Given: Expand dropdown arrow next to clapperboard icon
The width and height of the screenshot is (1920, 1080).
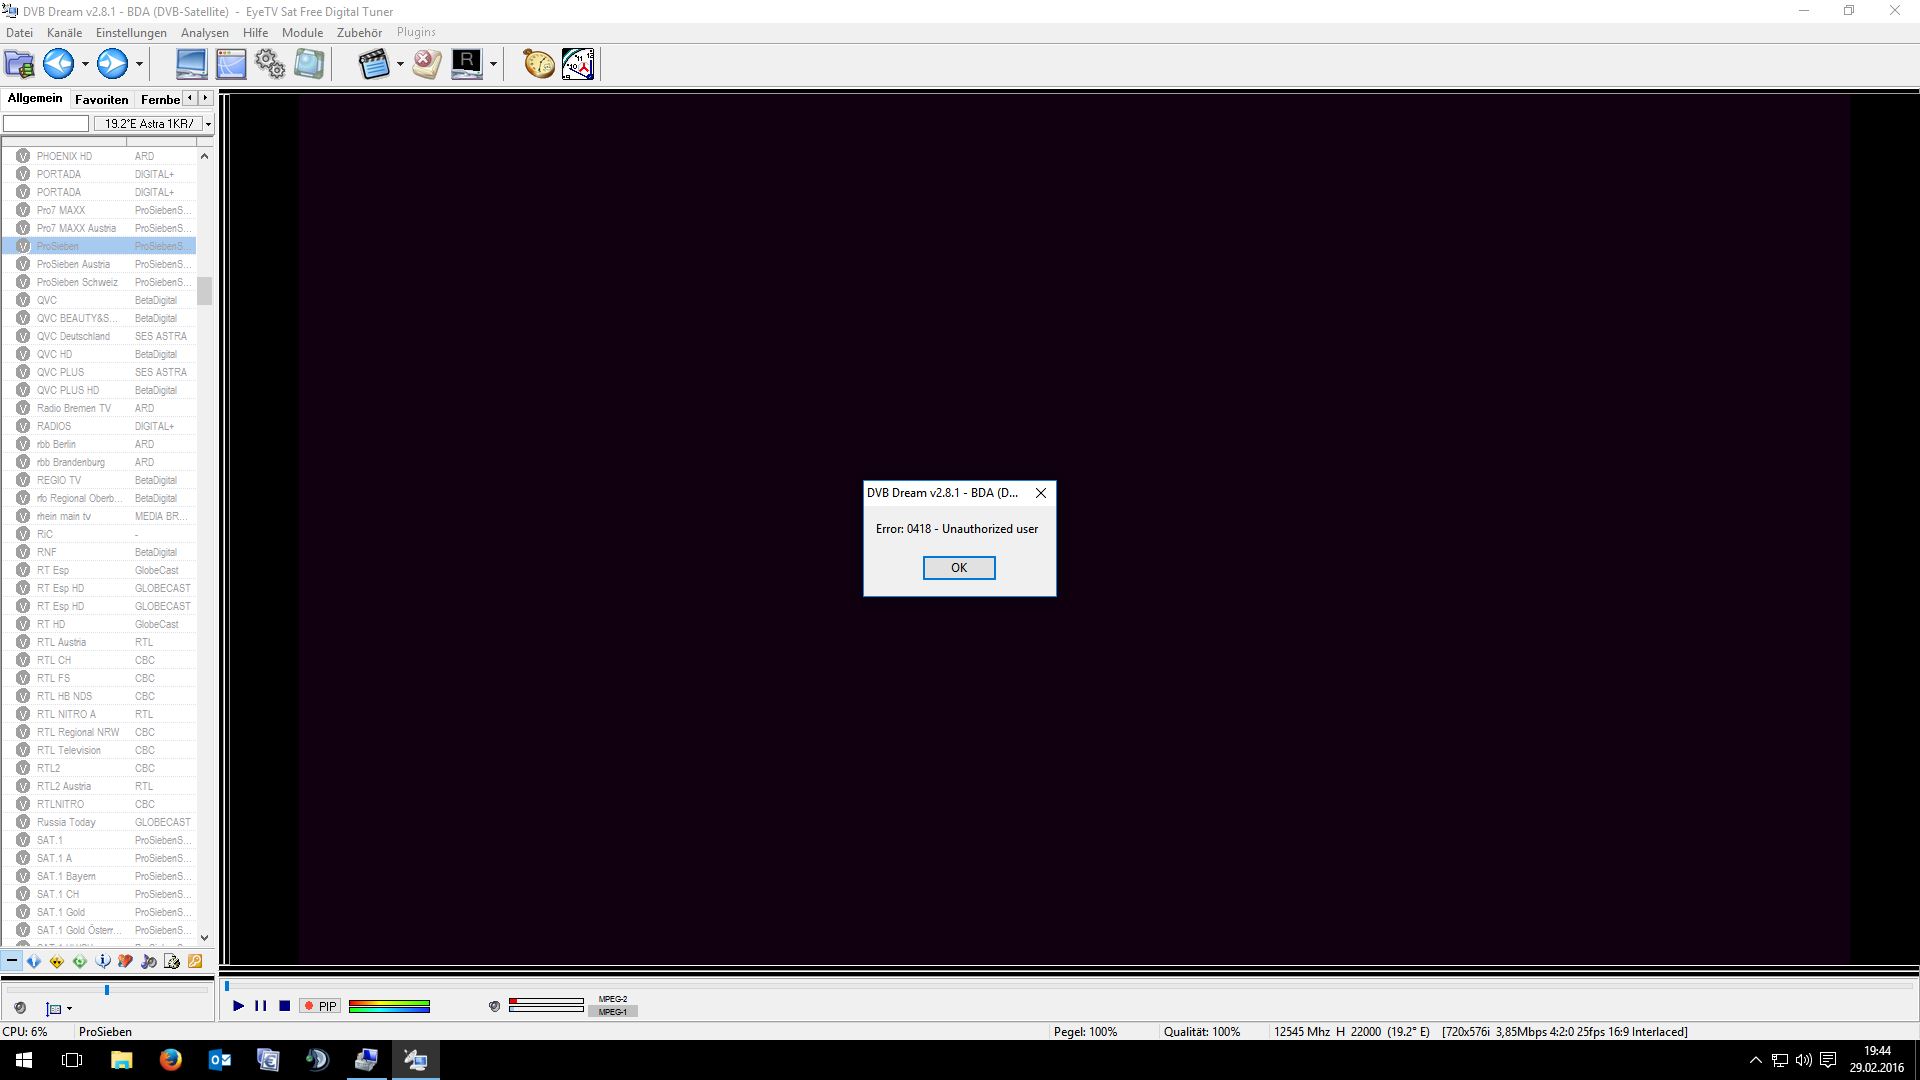Looking at the screenshot, I should (400, 64).
